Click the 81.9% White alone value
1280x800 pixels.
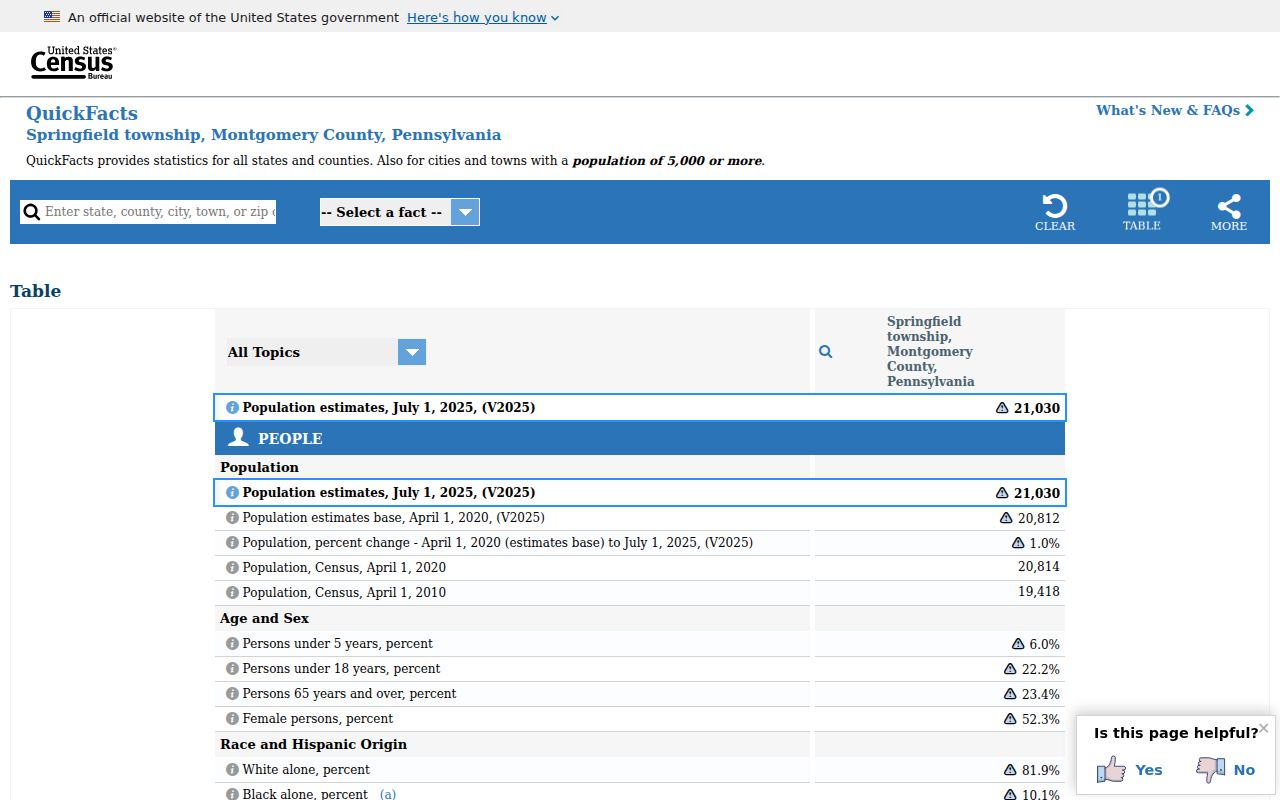(x=1041, y=770)
